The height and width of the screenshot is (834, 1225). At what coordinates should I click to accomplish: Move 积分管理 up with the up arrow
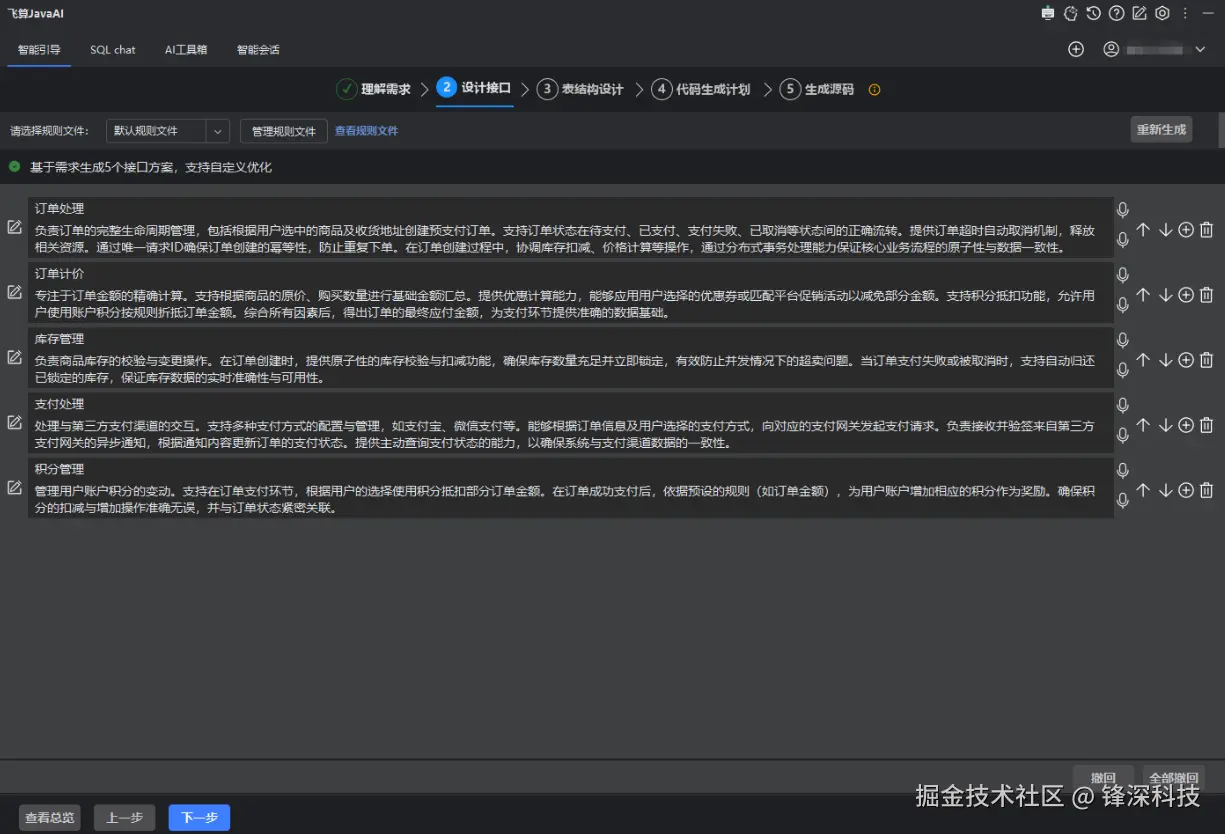pos(1144,490)
